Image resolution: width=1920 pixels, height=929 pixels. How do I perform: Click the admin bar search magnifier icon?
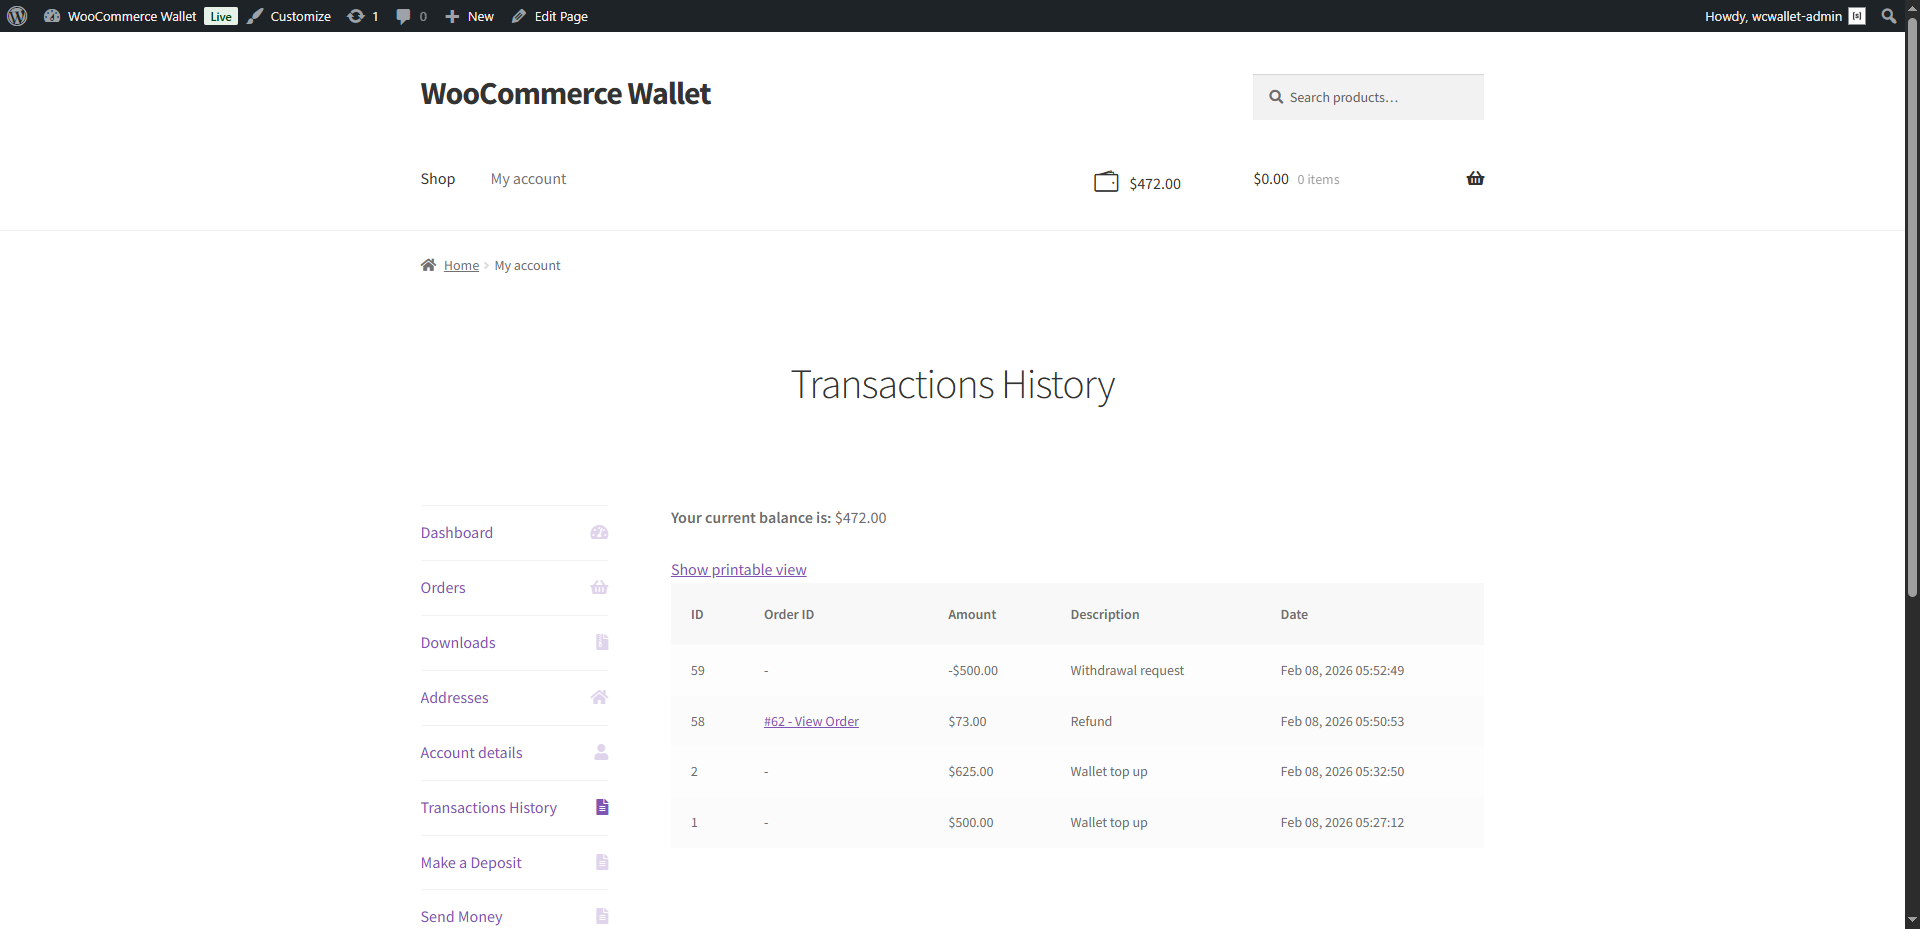[x=1888, y=16]
